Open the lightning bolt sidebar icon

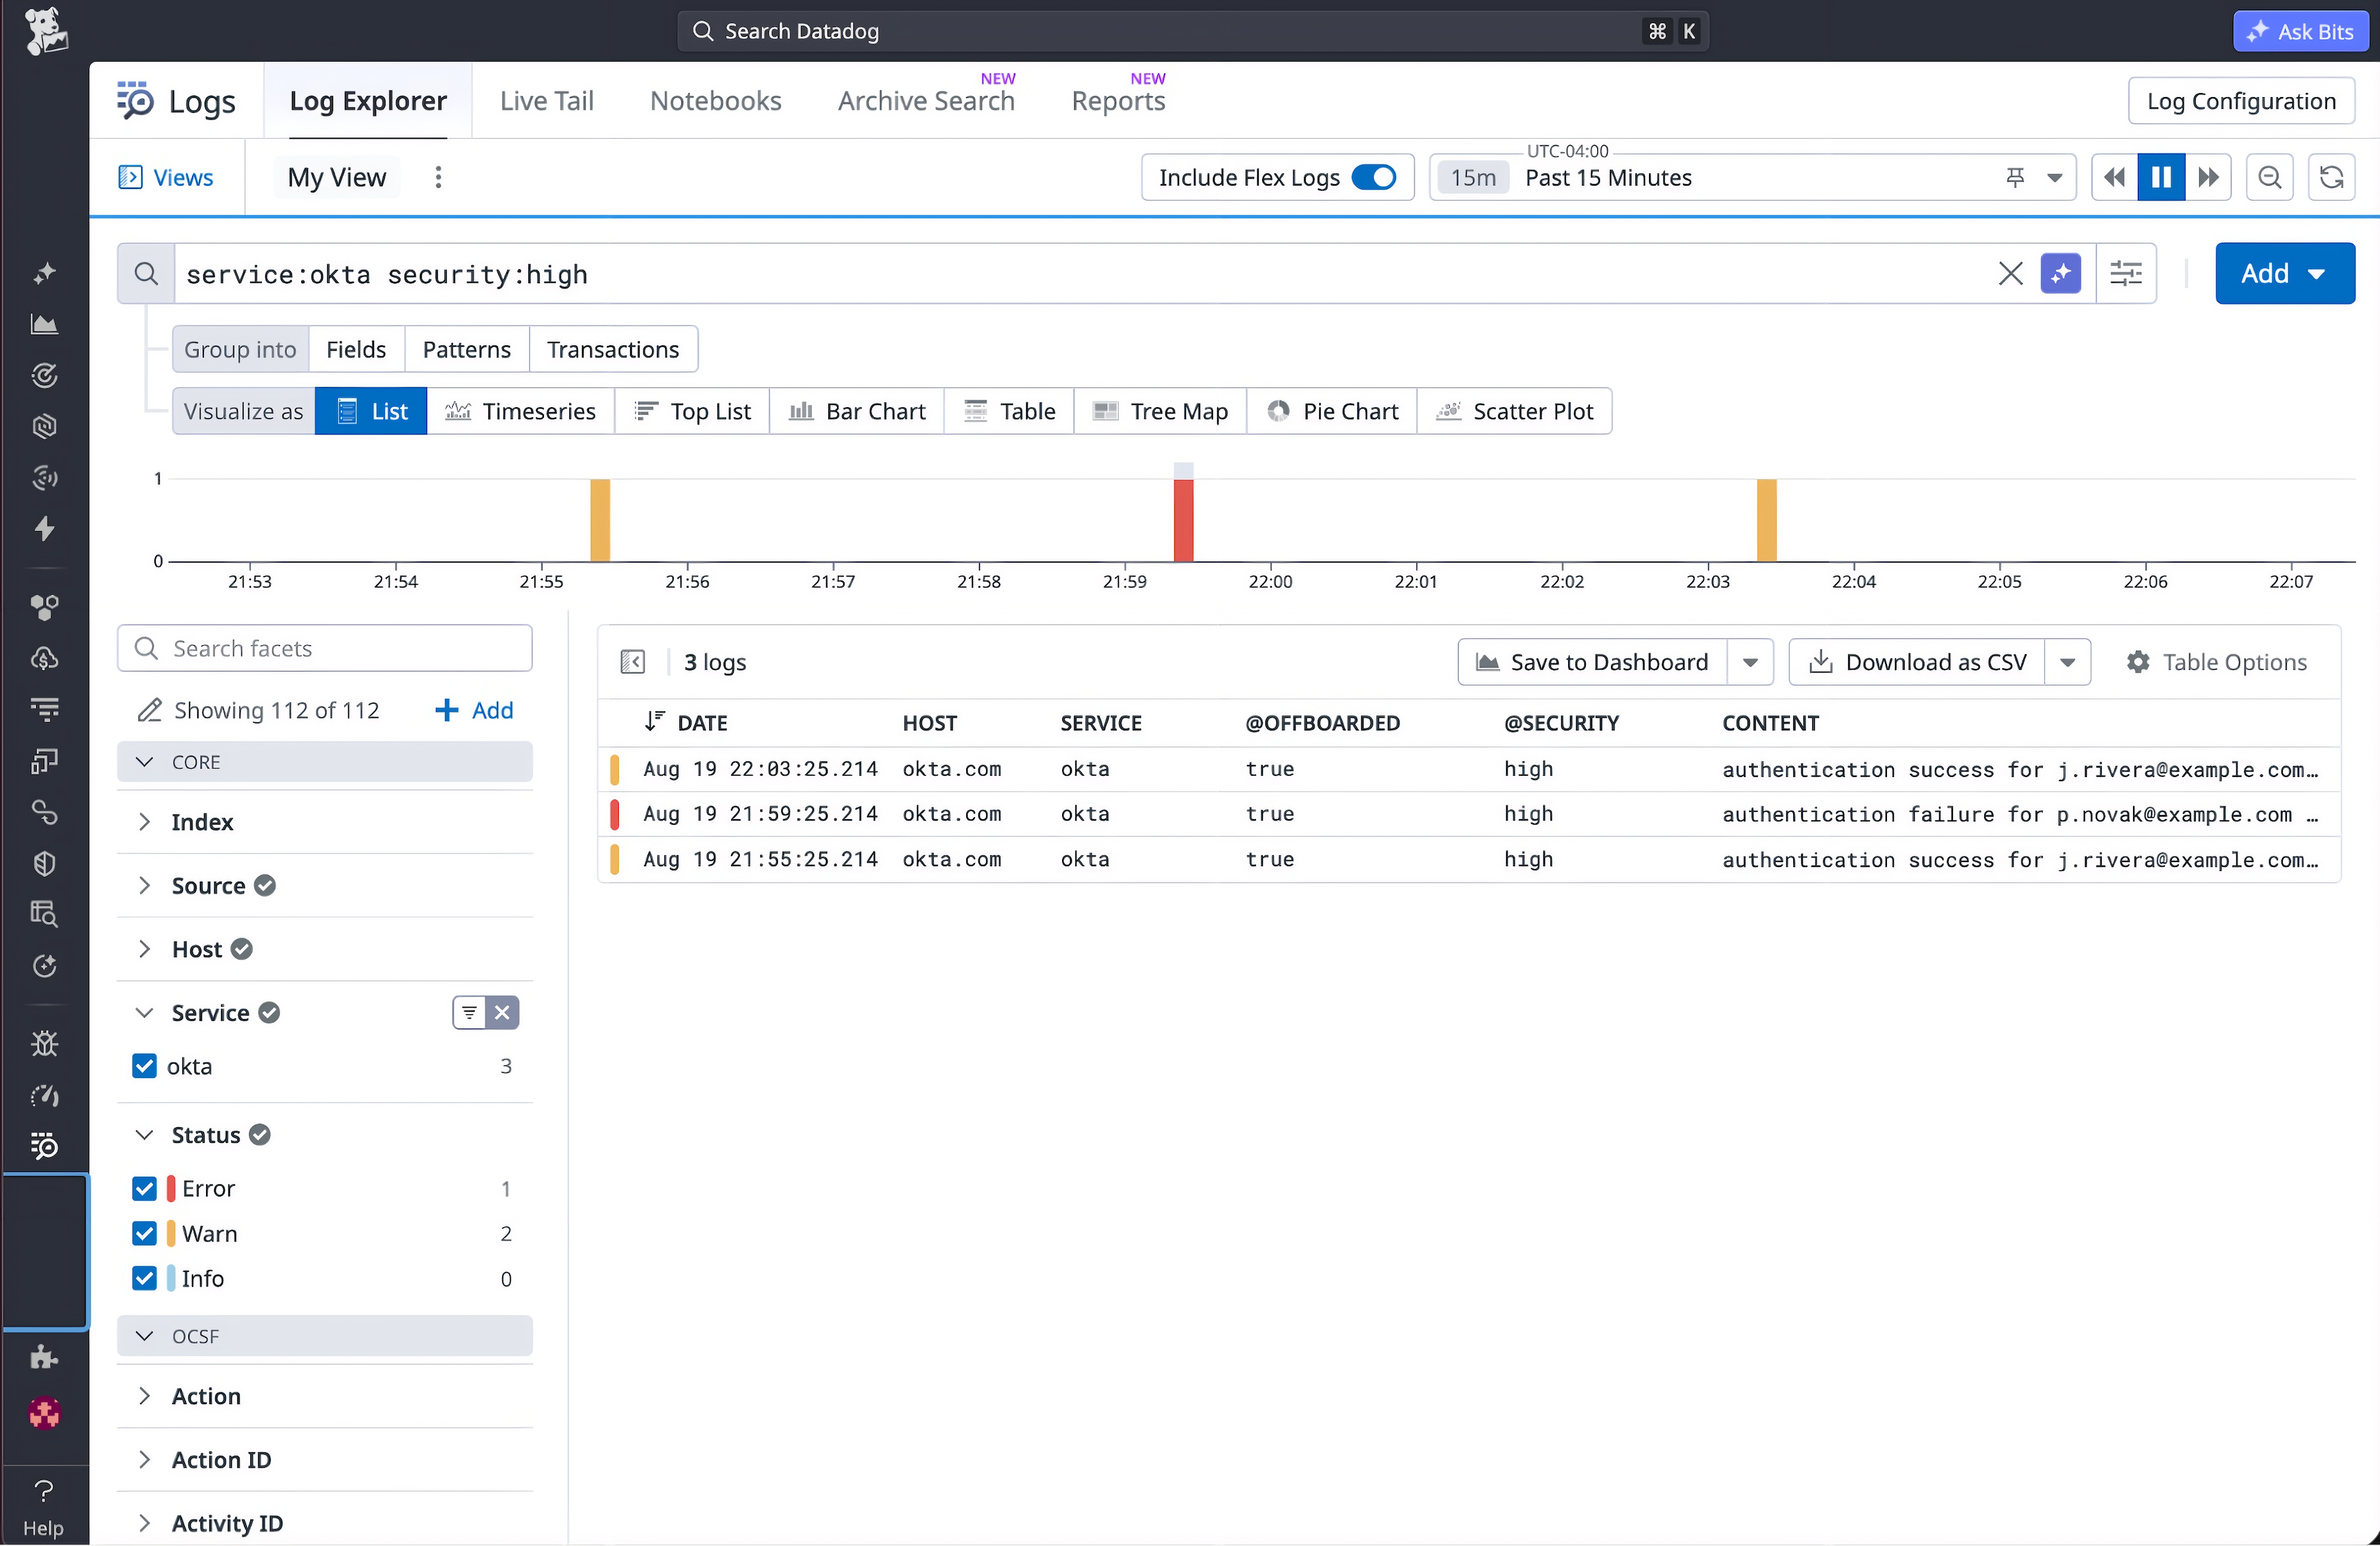coord(44,528)
